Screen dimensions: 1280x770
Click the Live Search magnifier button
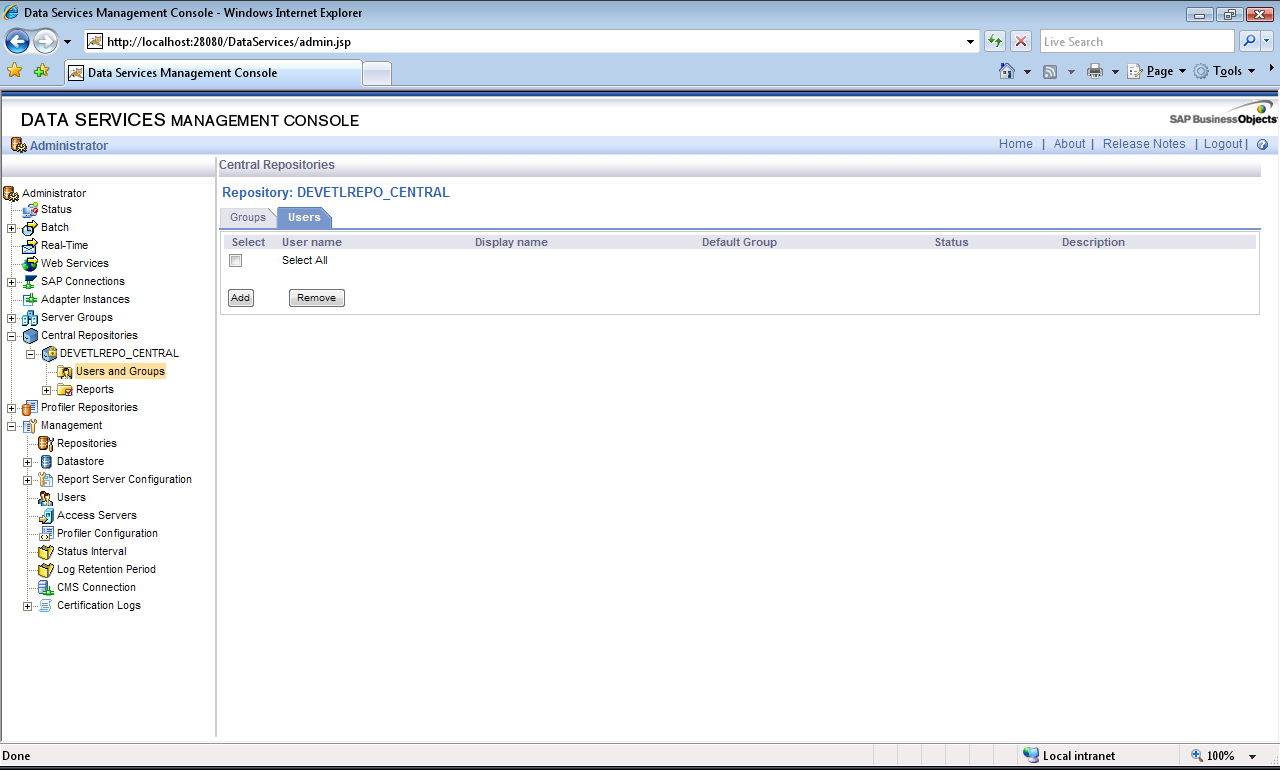click(x=1249, y=41)
